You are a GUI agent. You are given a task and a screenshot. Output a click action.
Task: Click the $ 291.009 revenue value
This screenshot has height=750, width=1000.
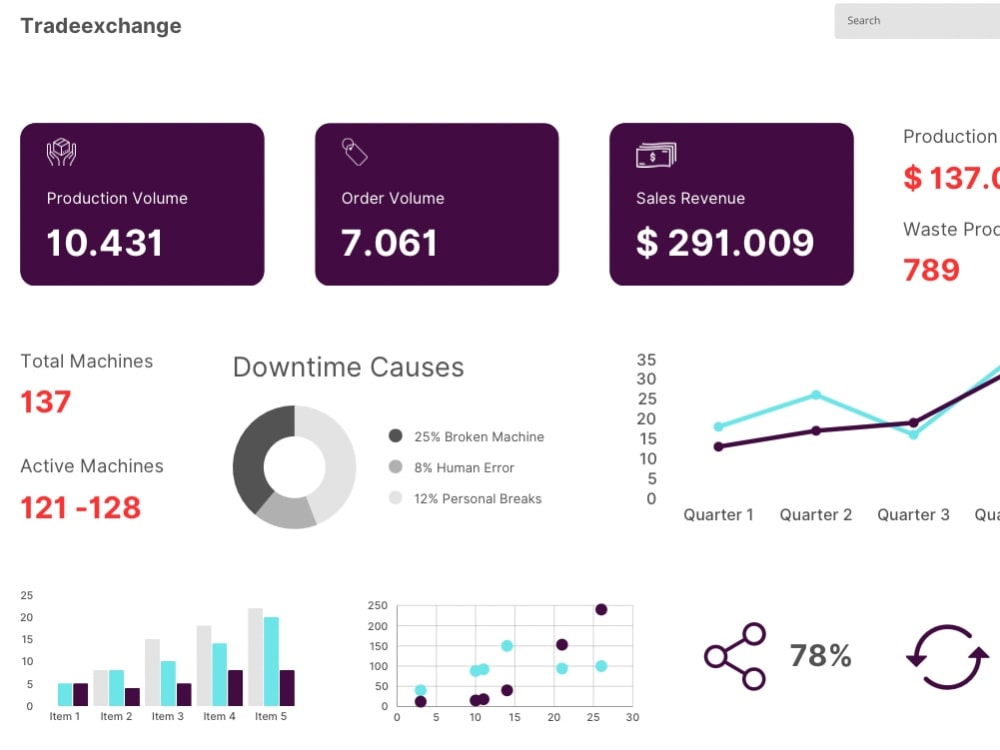click(x=725, y=243)
